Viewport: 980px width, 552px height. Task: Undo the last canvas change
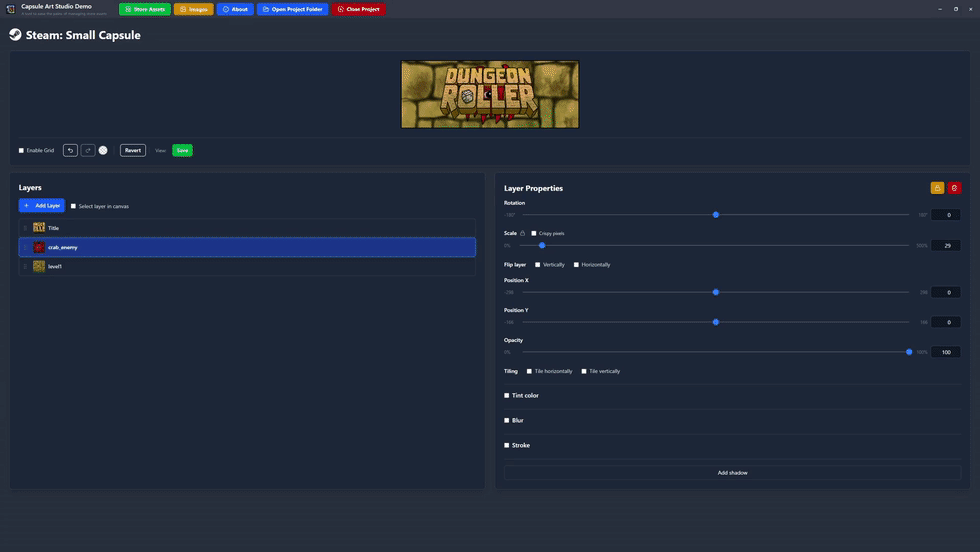(x=70, y=150)
